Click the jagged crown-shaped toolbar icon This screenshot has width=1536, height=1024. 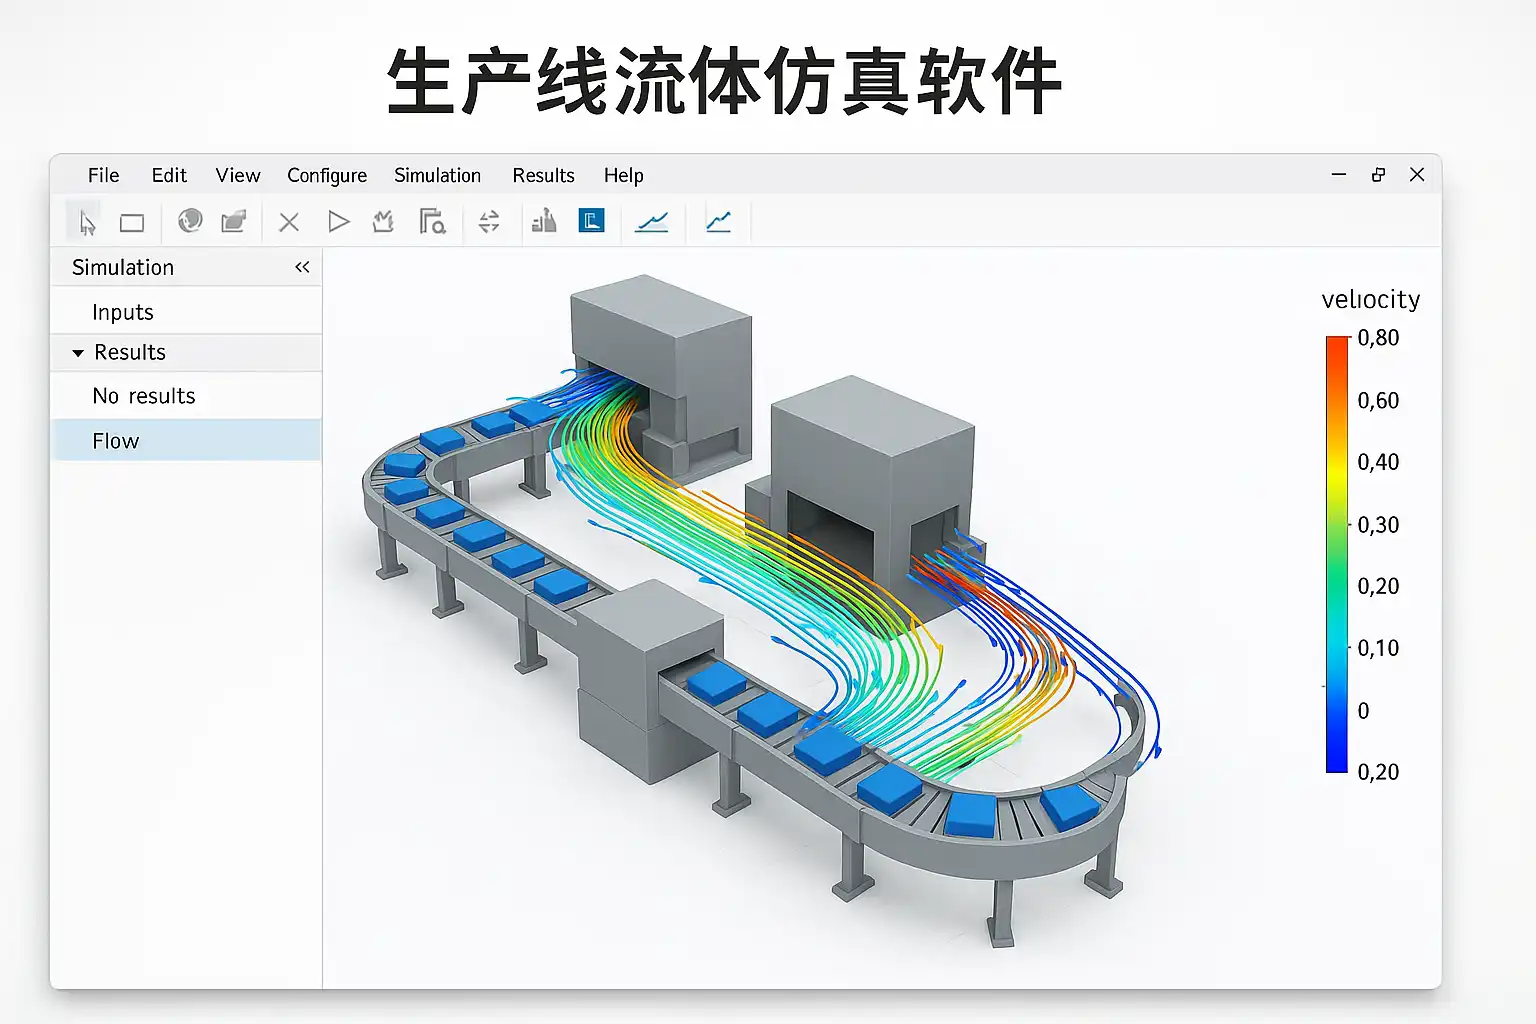click(383, 221)
